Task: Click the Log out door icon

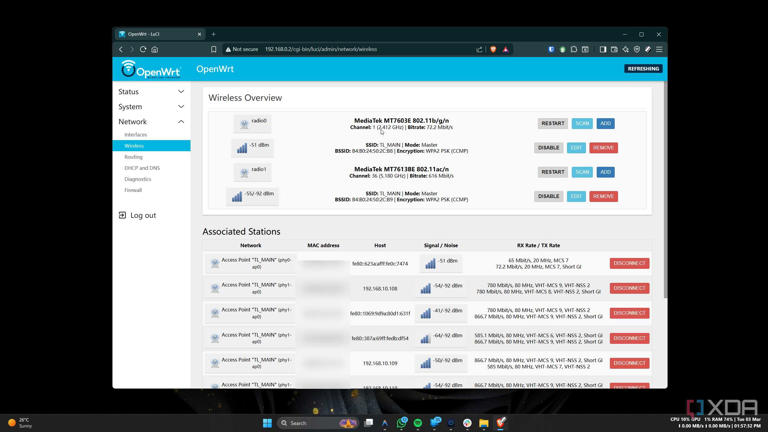Action: 122,215
